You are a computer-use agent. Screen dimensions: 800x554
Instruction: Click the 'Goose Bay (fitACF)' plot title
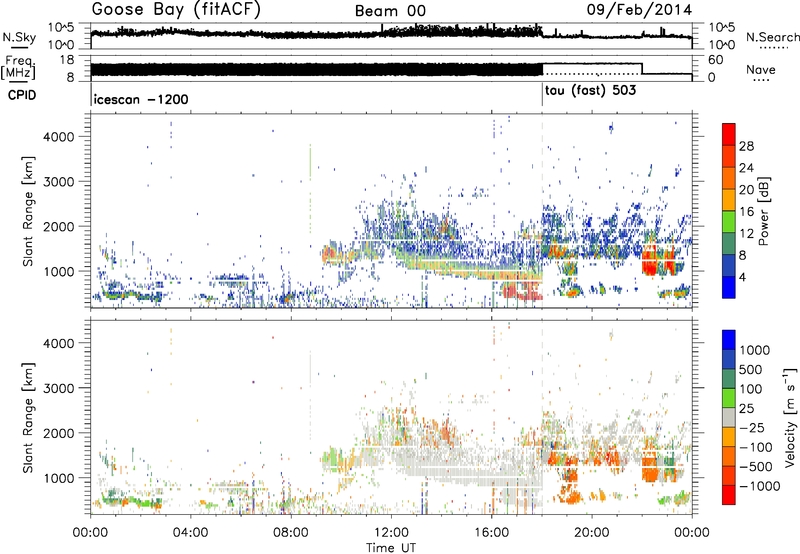(x=176, y=10)
